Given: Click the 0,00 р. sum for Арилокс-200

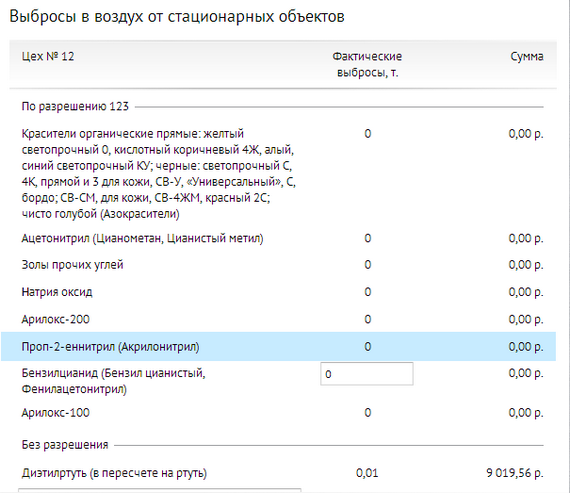Looking at the screenshot, I should [x=526, y=319].
